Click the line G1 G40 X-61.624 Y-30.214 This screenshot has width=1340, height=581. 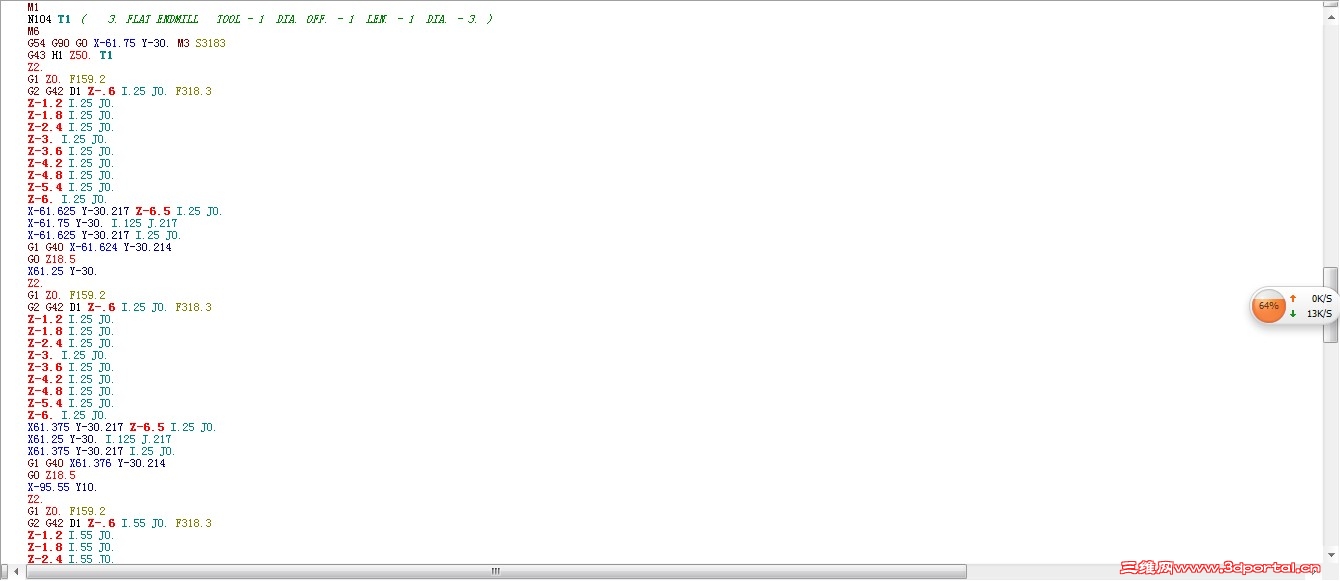99,247
